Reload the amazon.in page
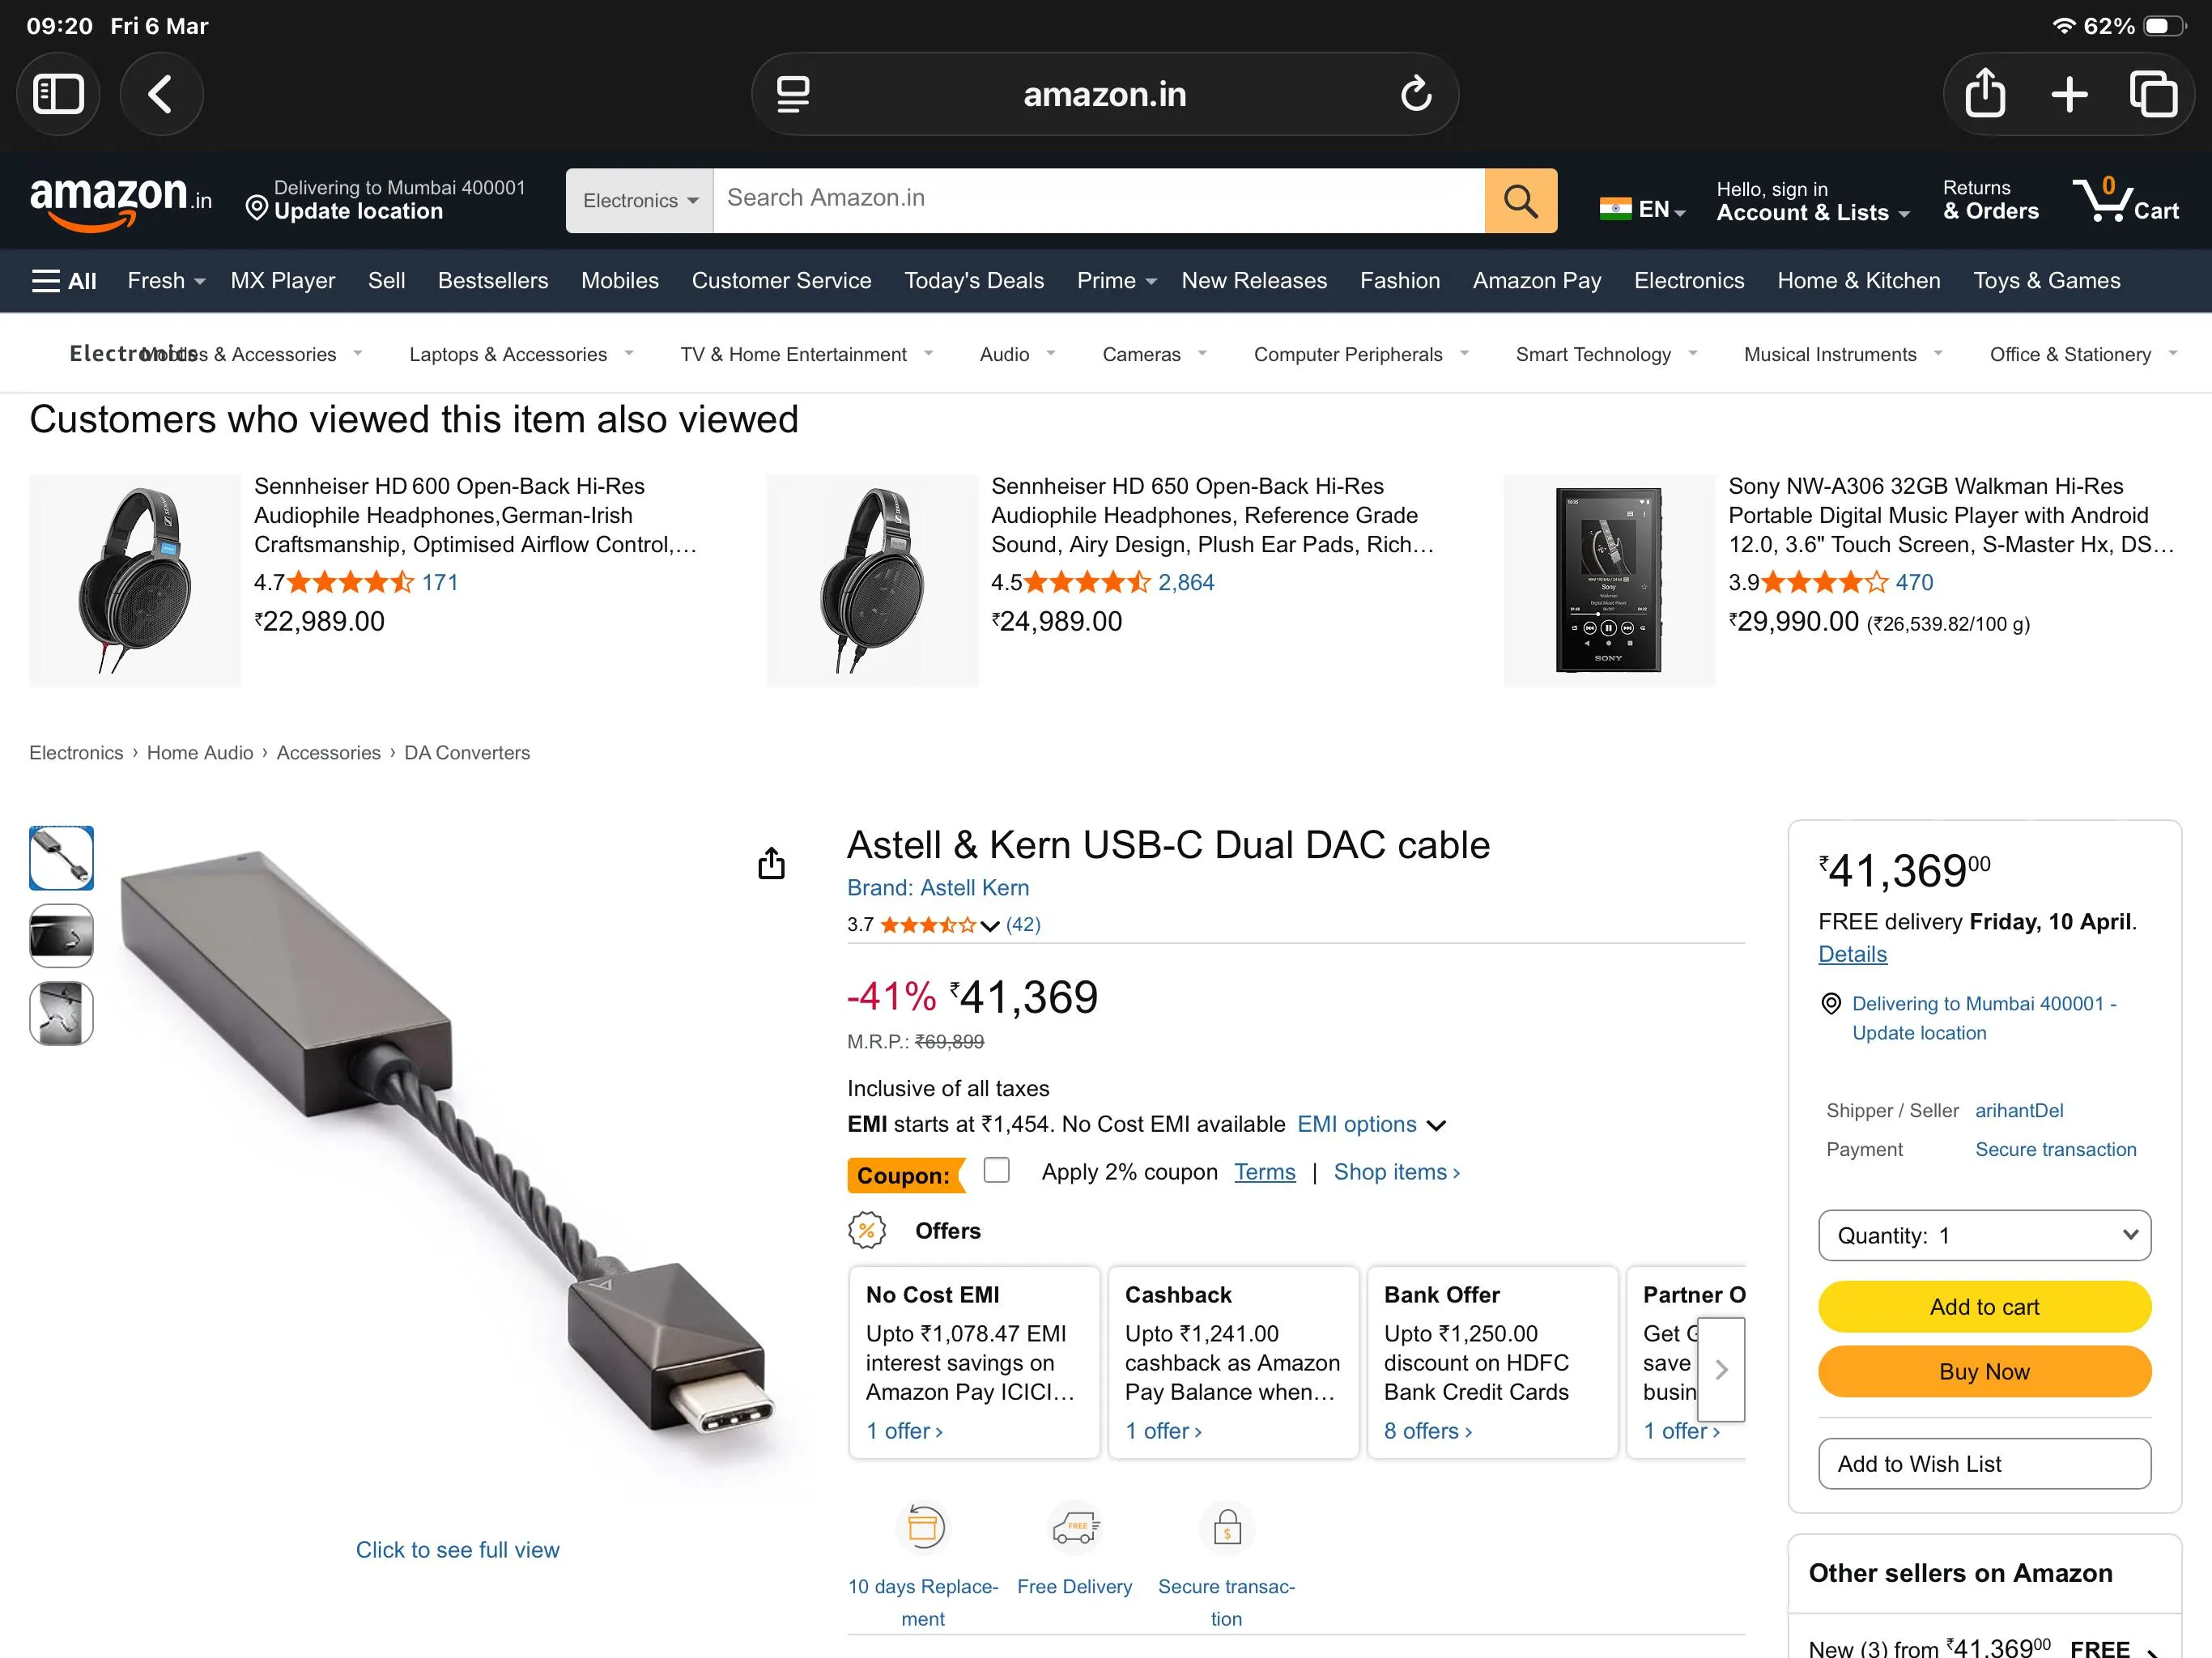Viewport: 2212px width, 1658px height. coord(1415,94)
